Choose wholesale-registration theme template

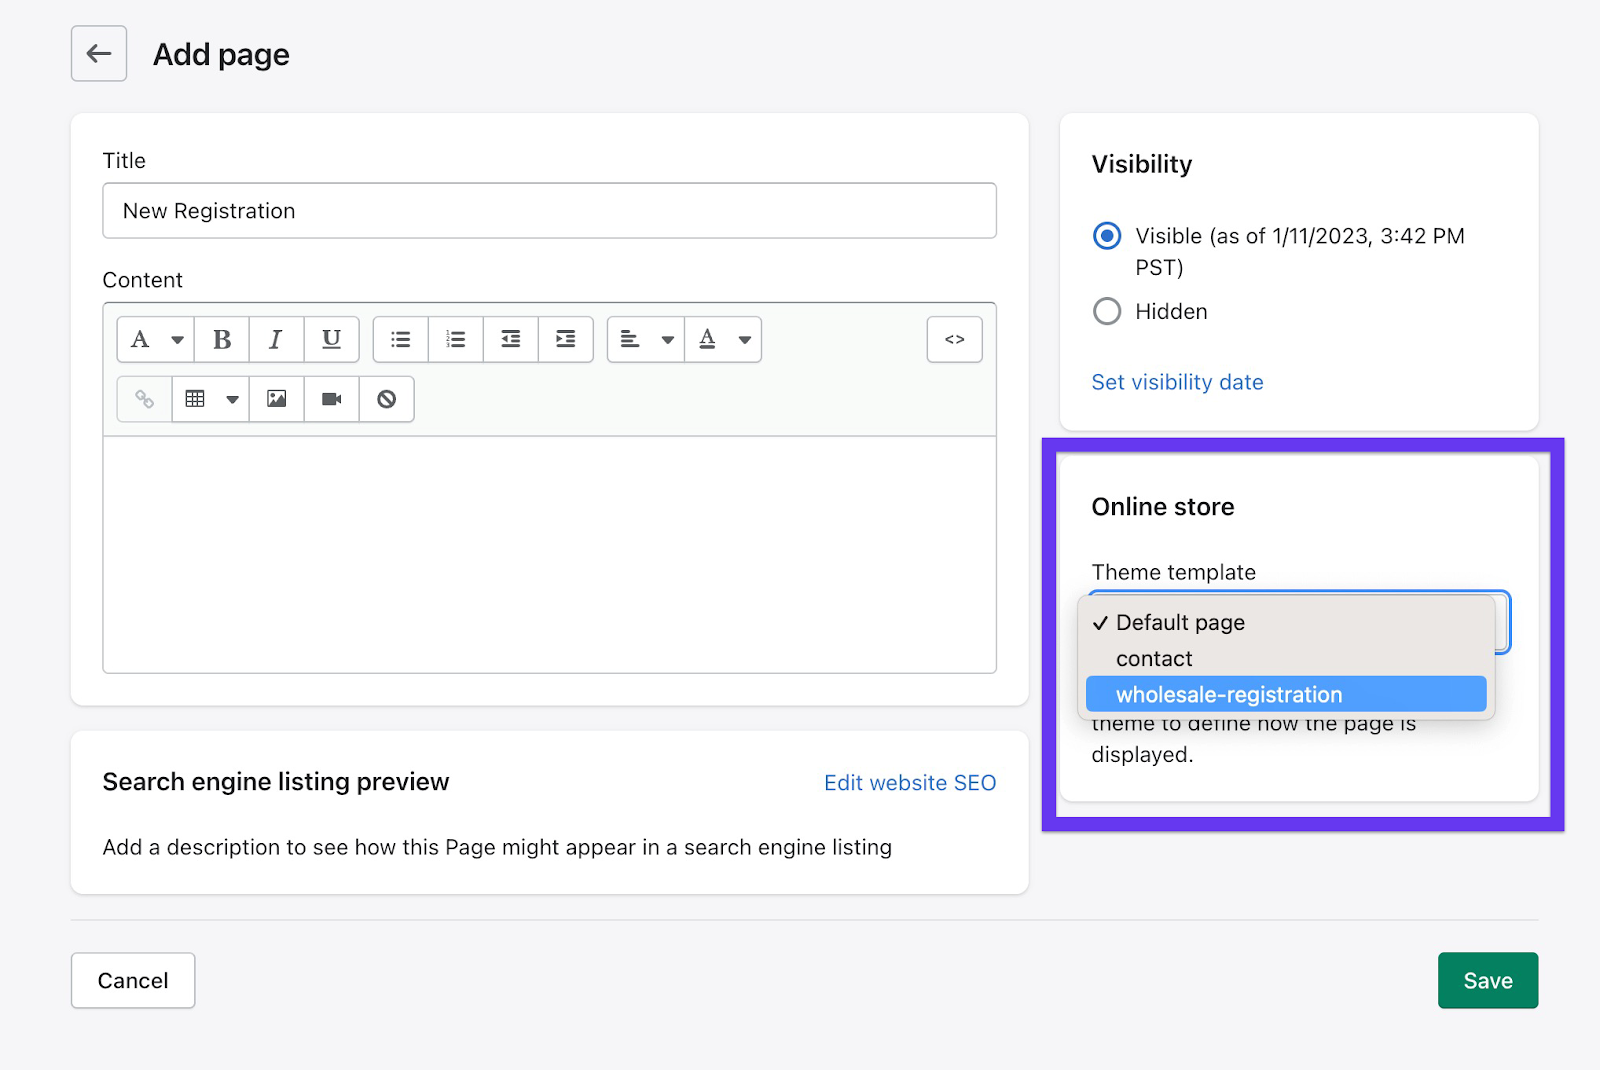(x=1286, y=694)
